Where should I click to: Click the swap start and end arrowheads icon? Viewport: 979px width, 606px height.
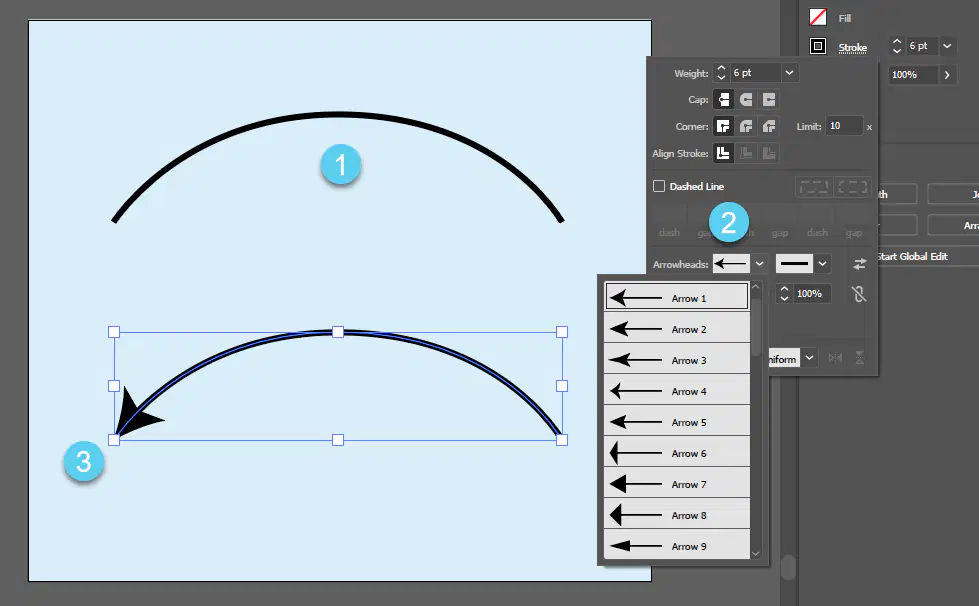click(x=860, y=264)
